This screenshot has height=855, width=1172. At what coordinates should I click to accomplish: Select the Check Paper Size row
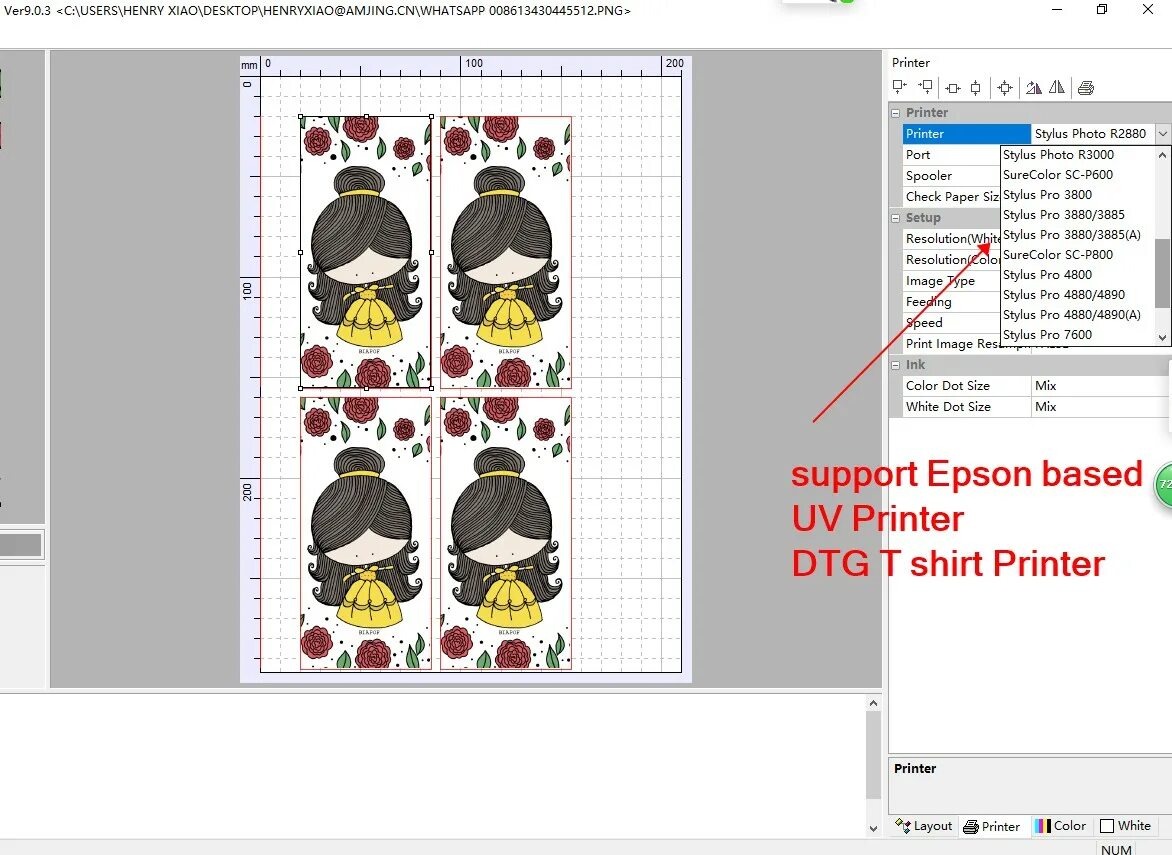click(952, 197)
